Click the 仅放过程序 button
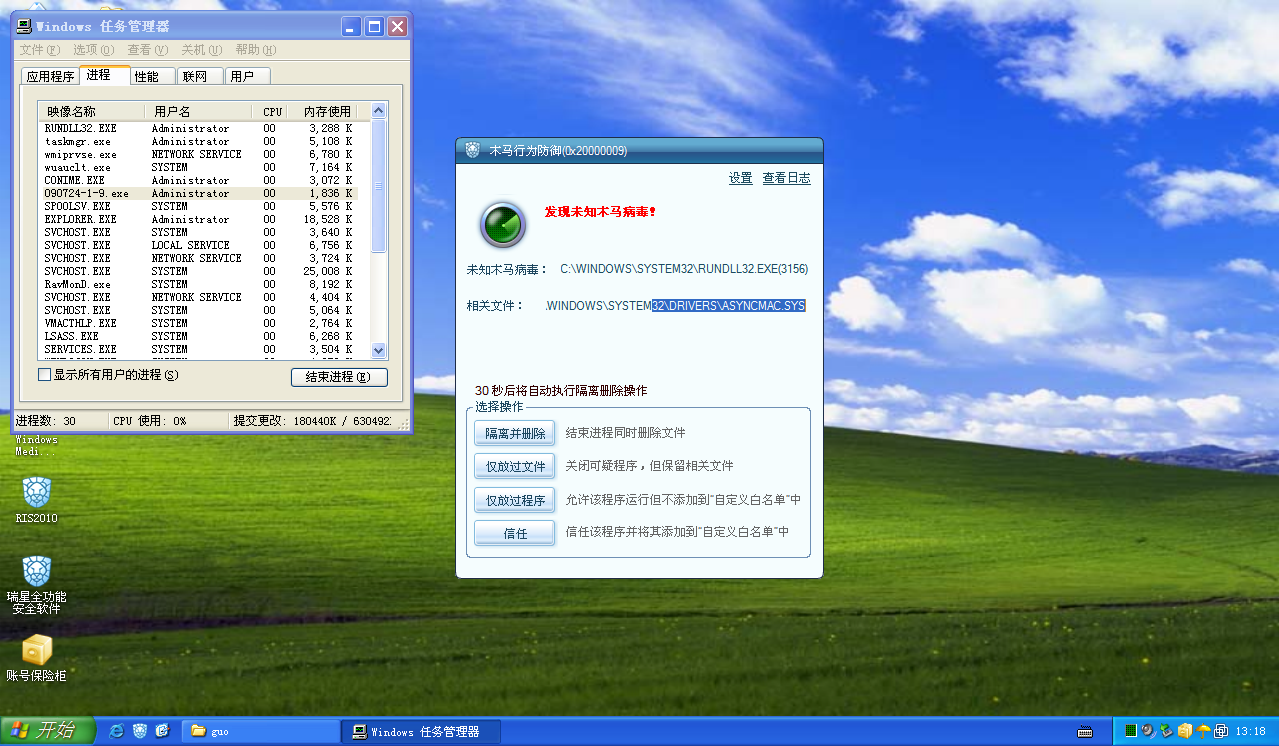 (x=515, y=500)
